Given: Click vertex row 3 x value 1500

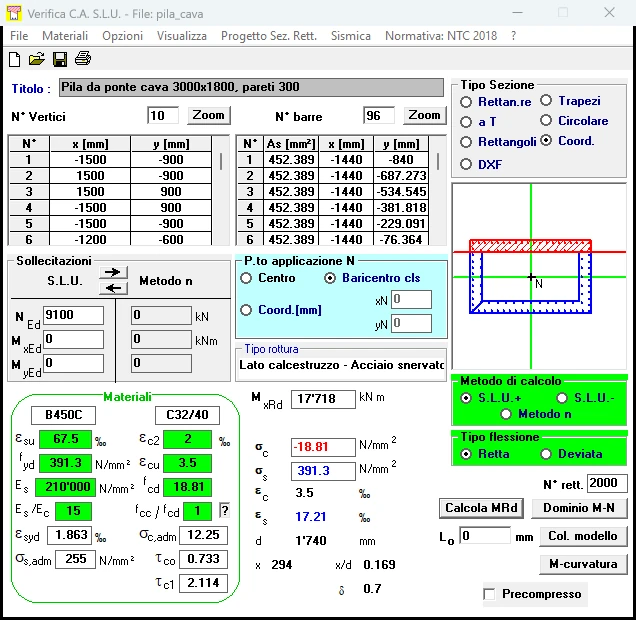Looking at the screenshot, I should [90, 192].
